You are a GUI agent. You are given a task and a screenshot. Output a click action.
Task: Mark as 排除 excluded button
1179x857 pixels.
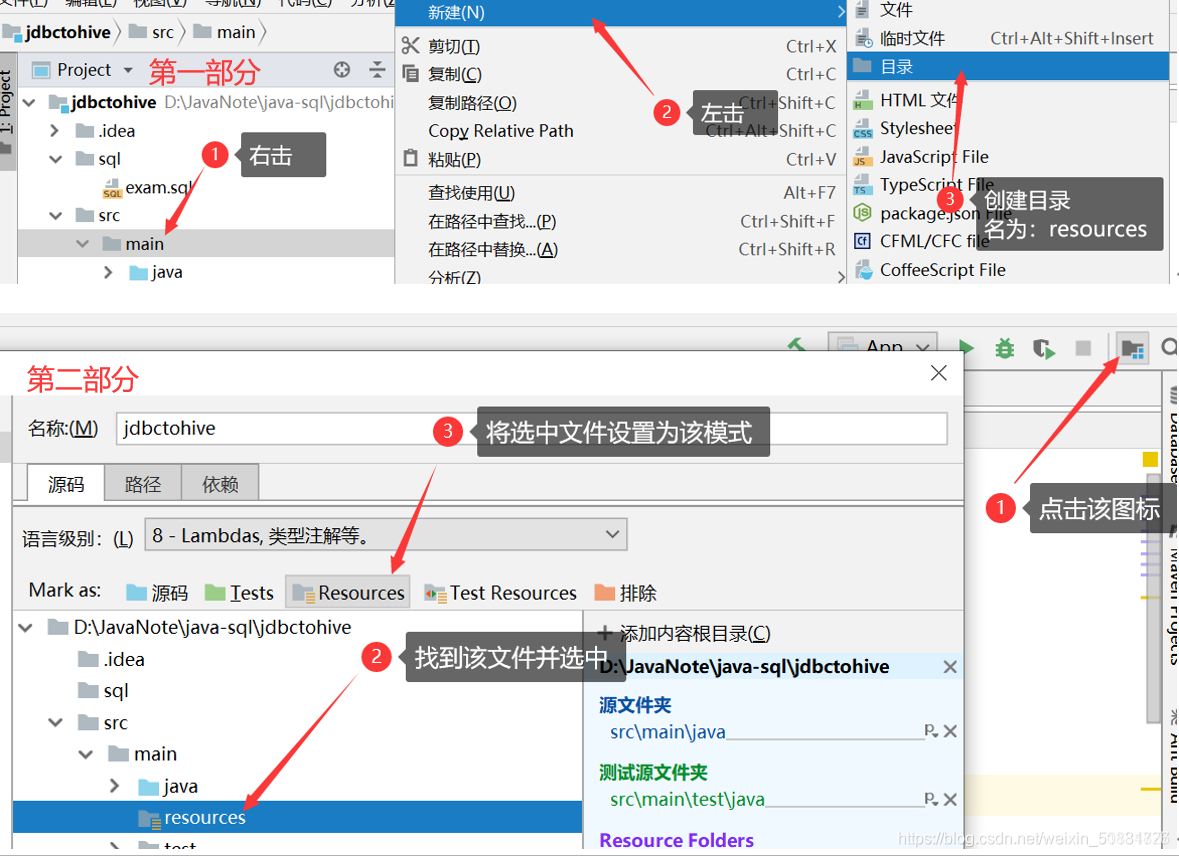click(626, 593)
